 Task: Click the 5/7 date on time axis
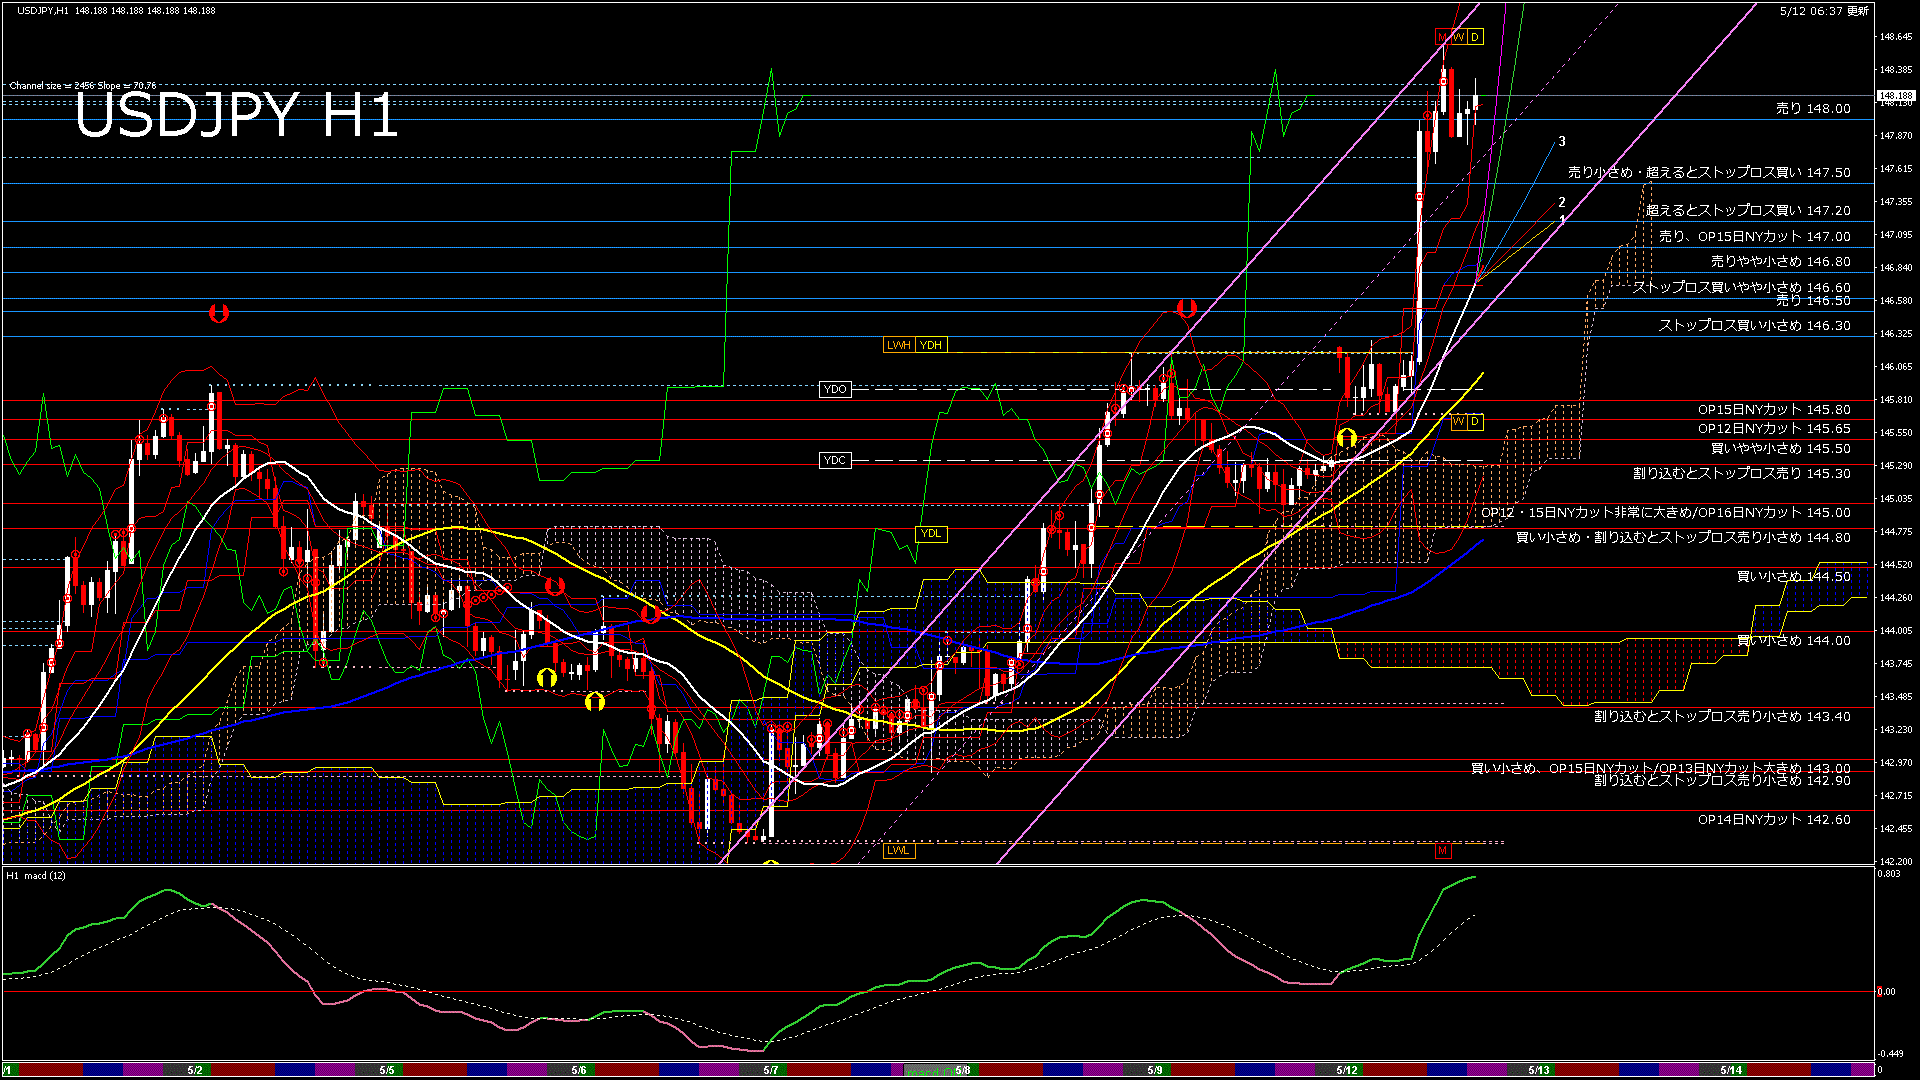tap(771, 1070)
